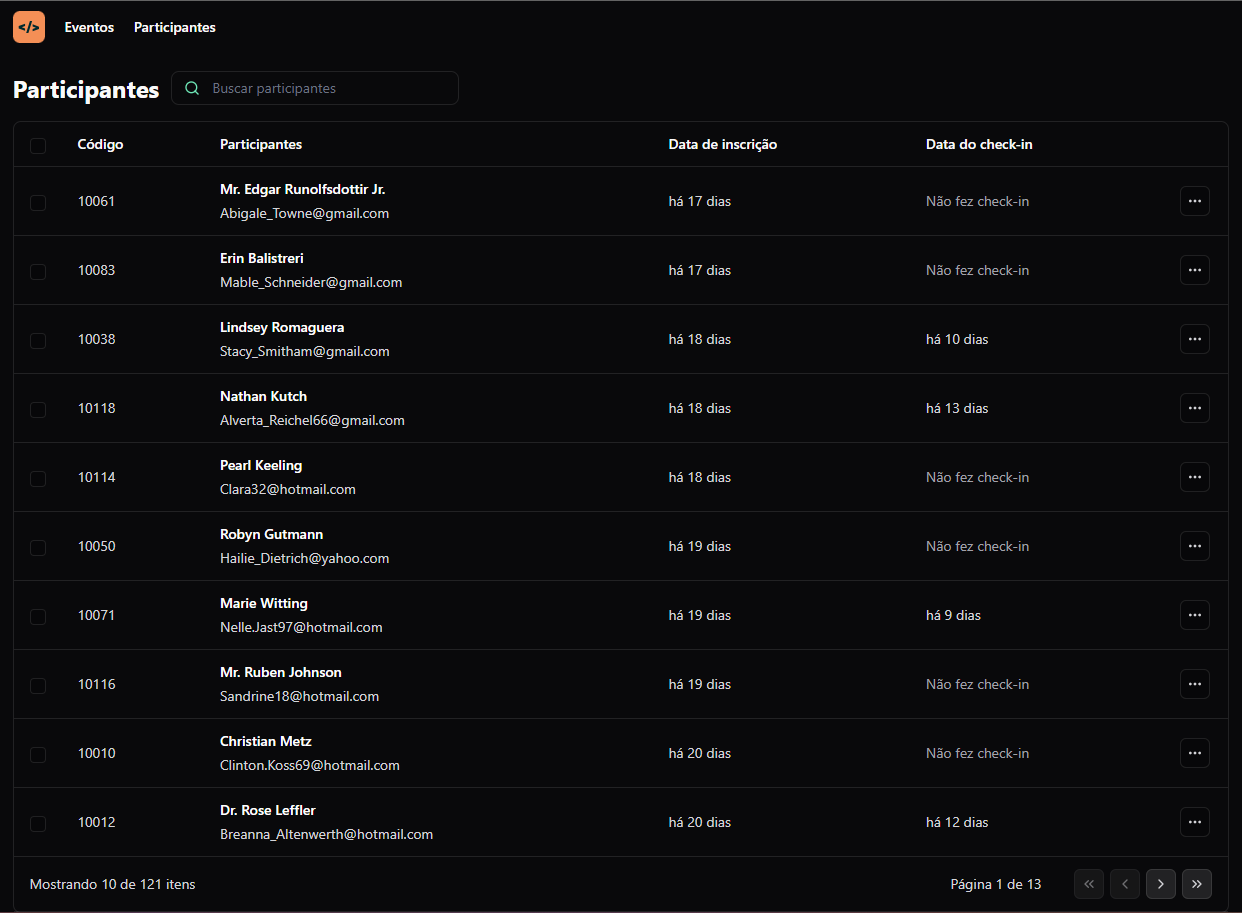Open more actions for Nathan Kutch
This screenshot has width=1242, height=913.
(x=1194, y=408)
